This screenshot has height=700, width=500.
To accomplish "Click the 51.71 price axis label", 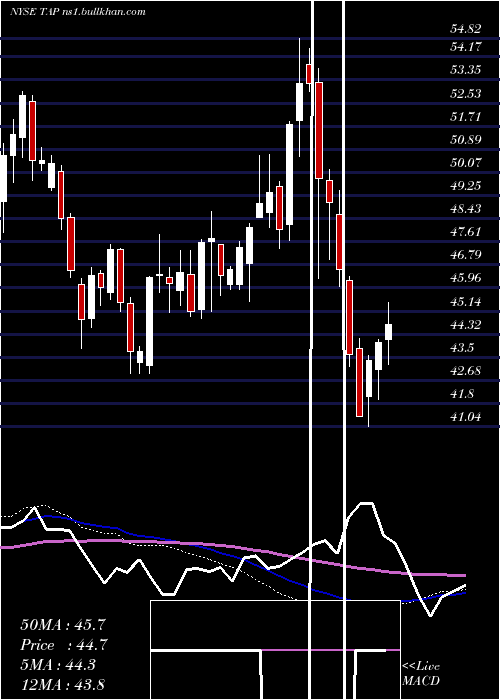I will (466, 117).
